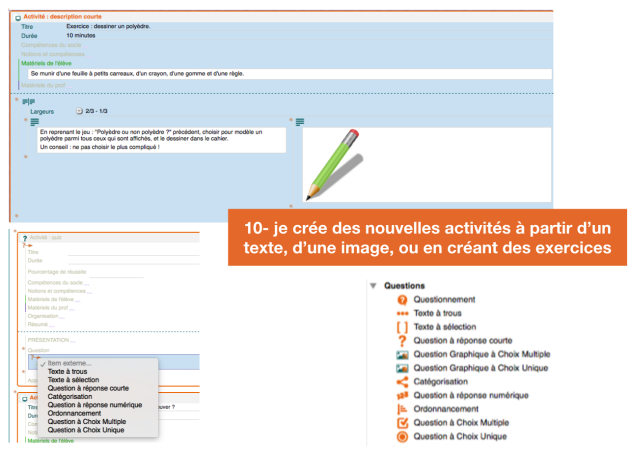Click the Ordonnancement icon in Questions list
630x450 pixels.
(401, 408)
